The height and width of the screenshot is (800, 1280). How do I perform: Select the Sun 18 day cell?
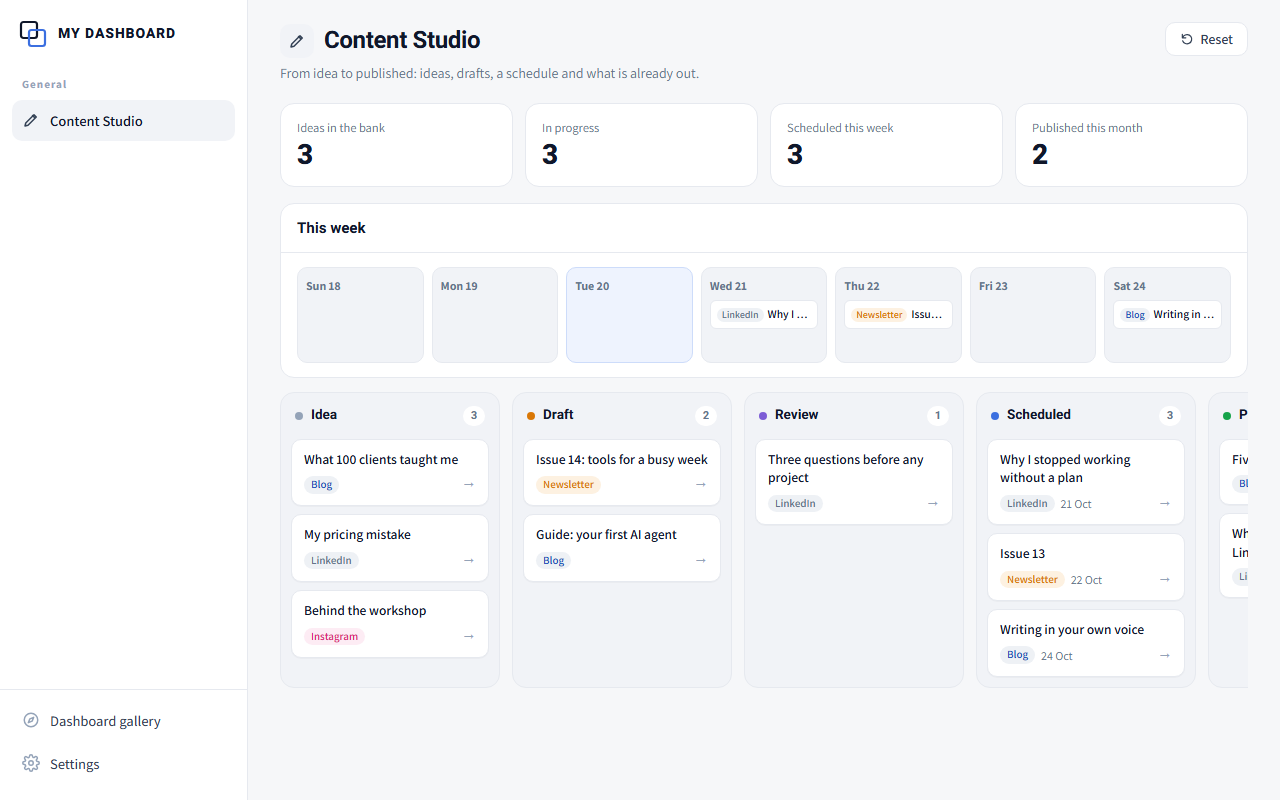(360, 315)
